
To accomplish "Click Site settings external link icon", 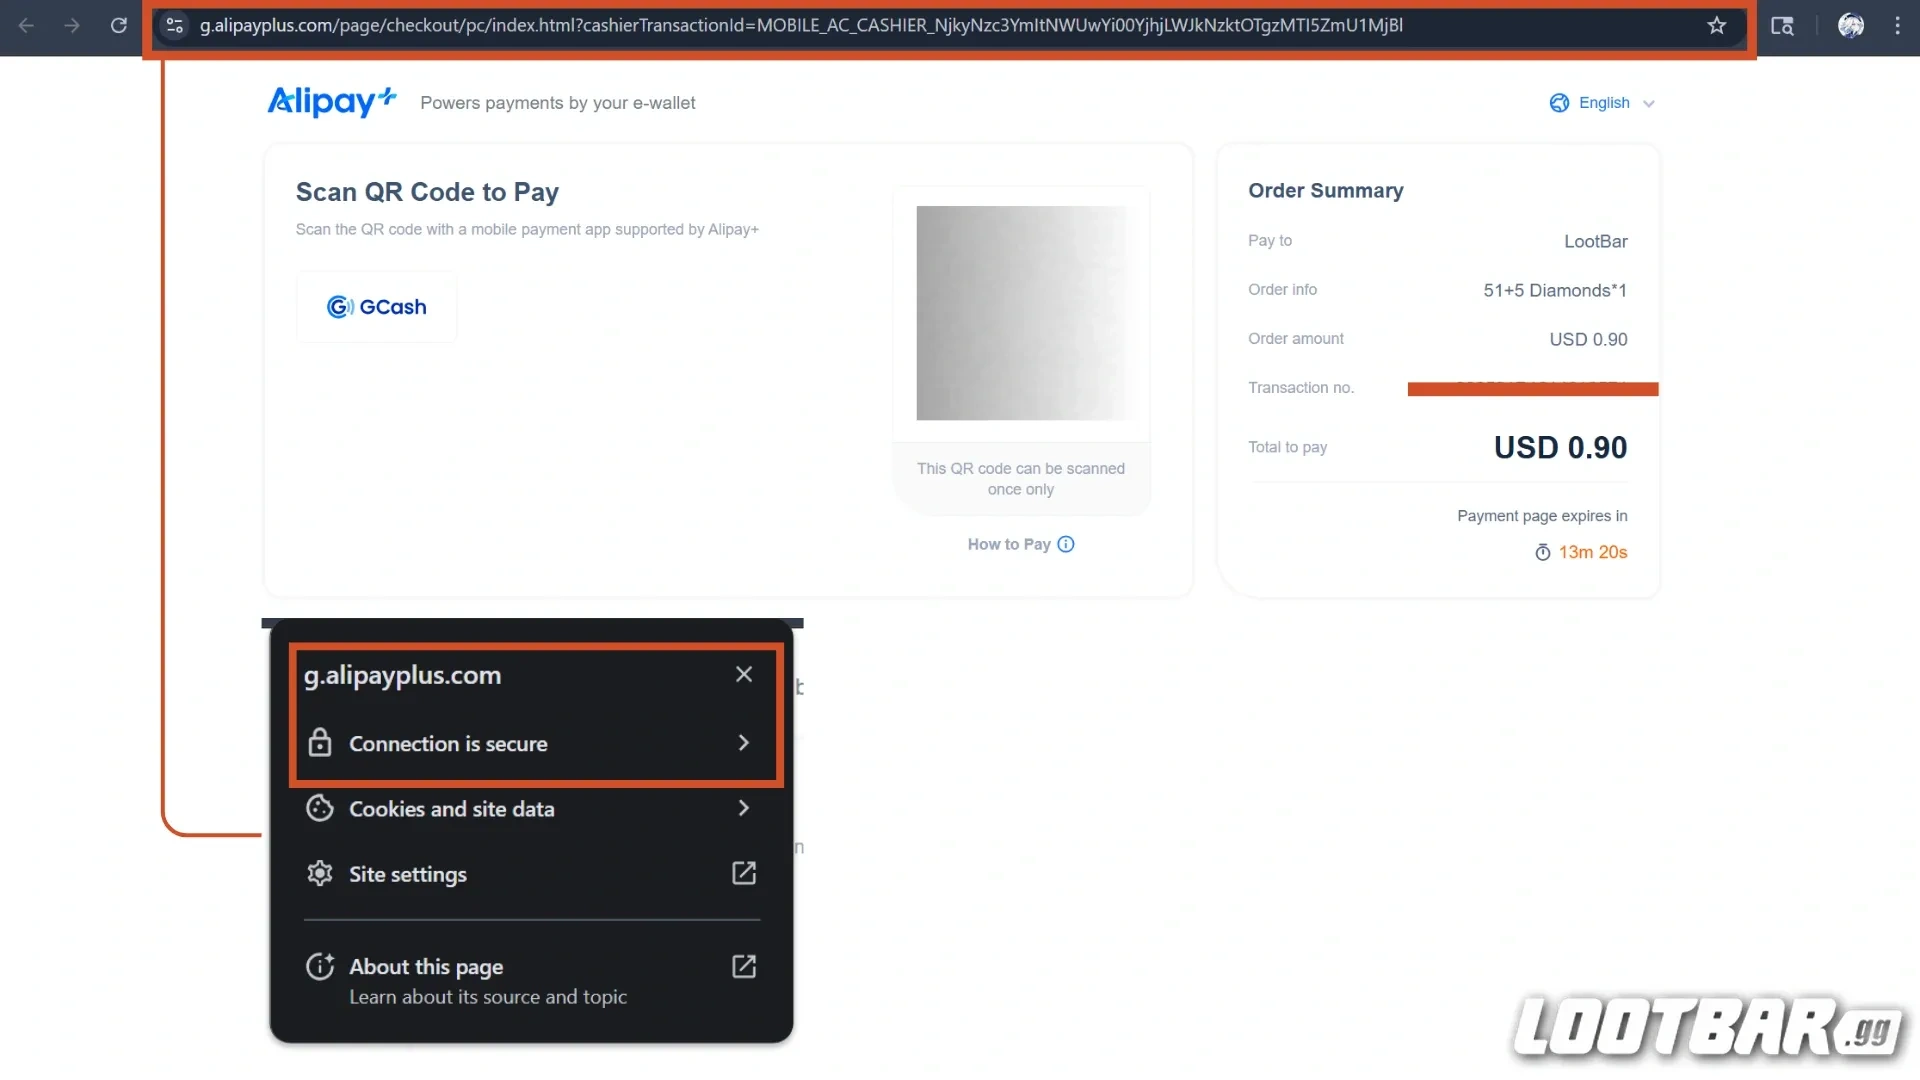I will click(x=744, y=873).
